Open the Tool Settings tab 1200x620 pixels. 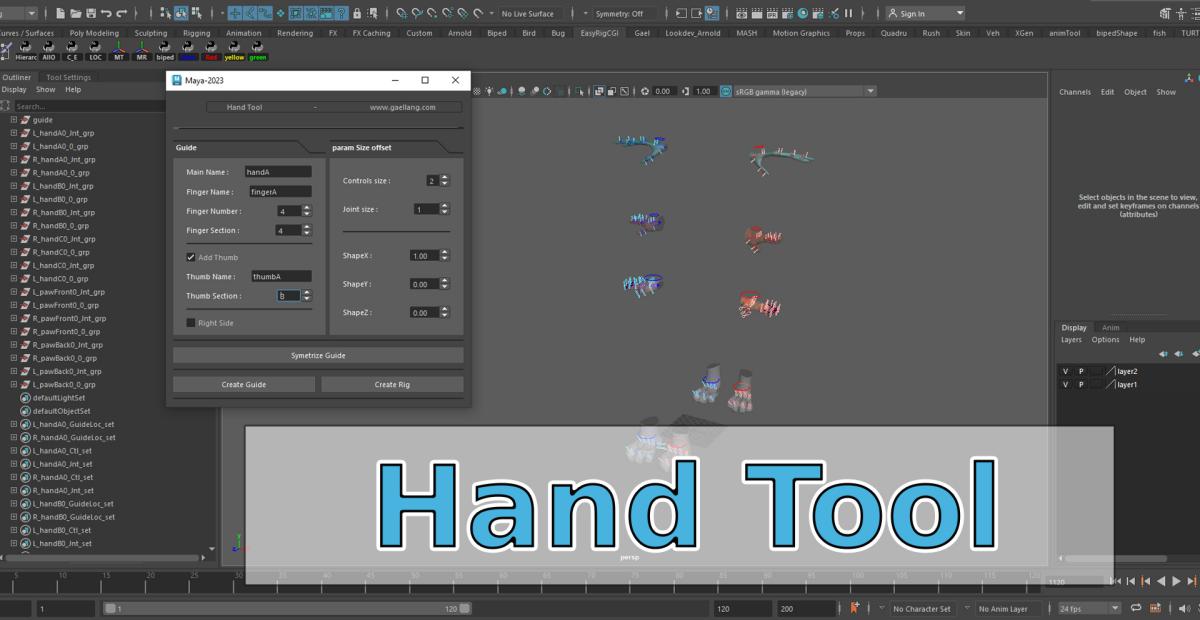point(68,77)
